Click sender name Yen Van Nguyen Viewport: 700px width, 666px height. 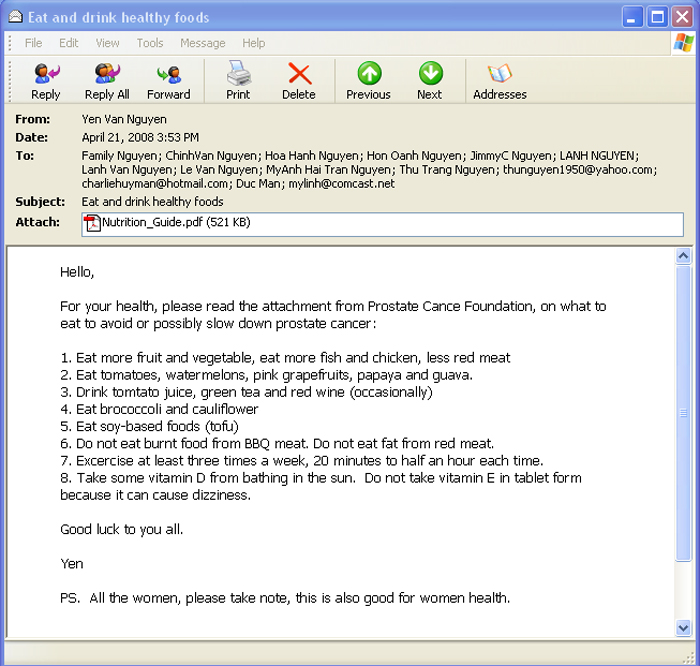point(124,119)
